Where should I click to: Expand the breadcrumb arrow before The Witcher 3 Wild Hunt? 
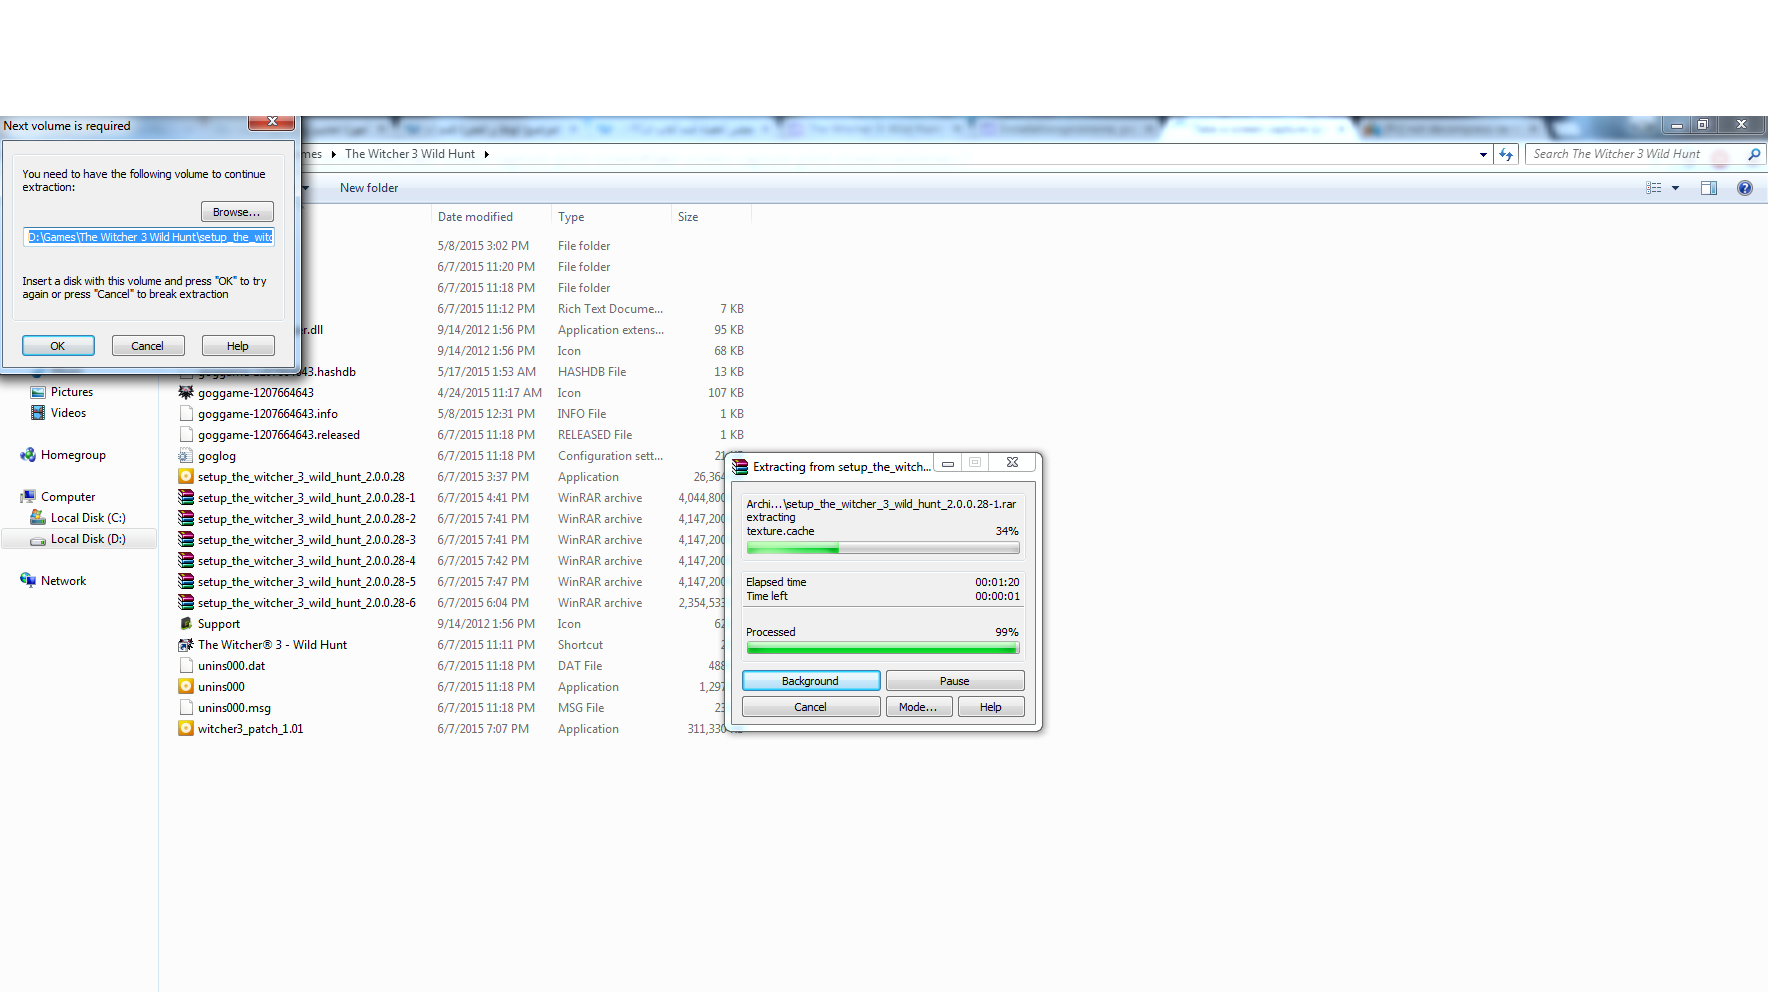click(334, 154)
